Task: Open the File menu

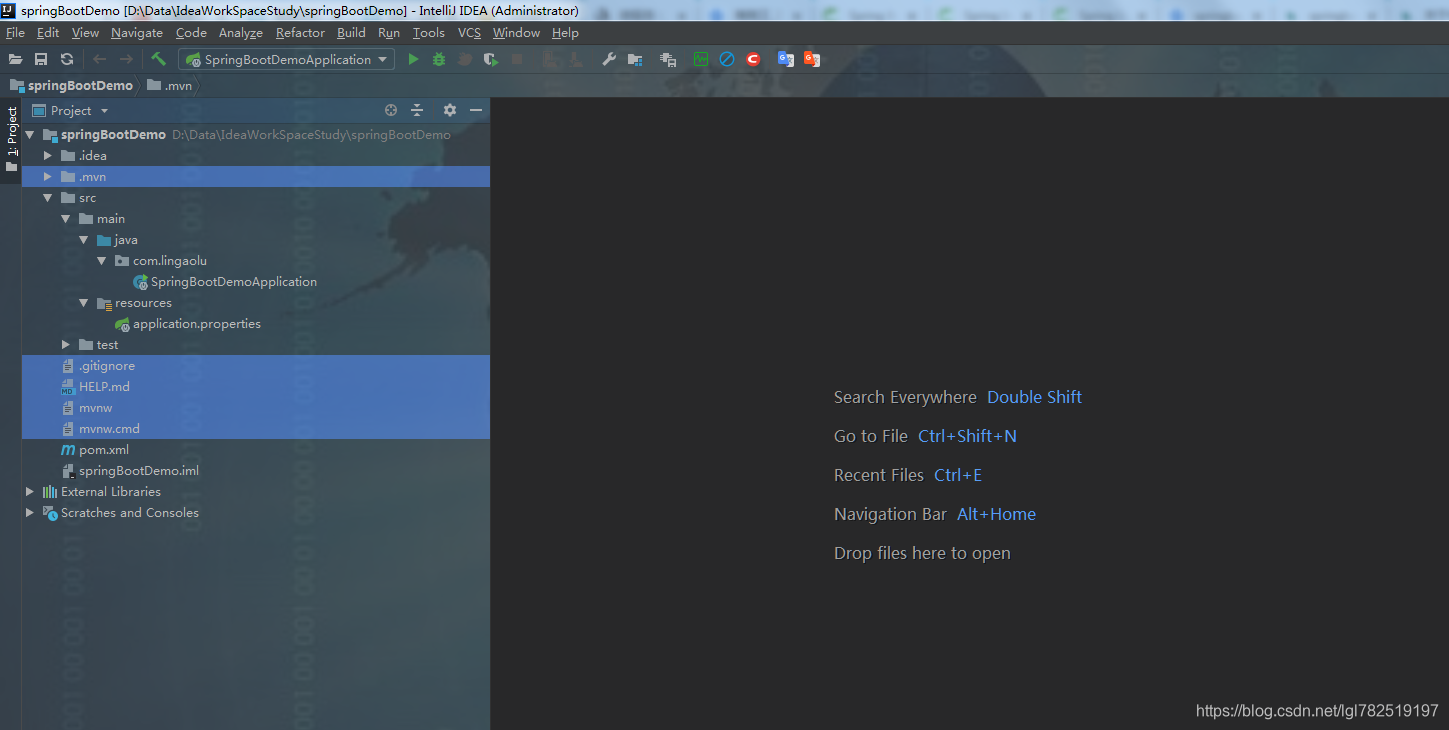Action: coord(15,33)
